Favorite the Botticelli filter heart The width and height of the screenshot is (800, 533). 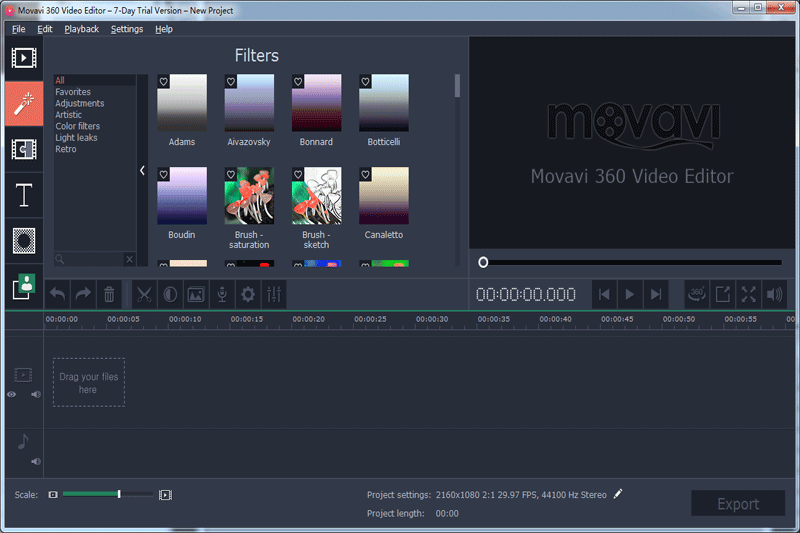point(365,81)
